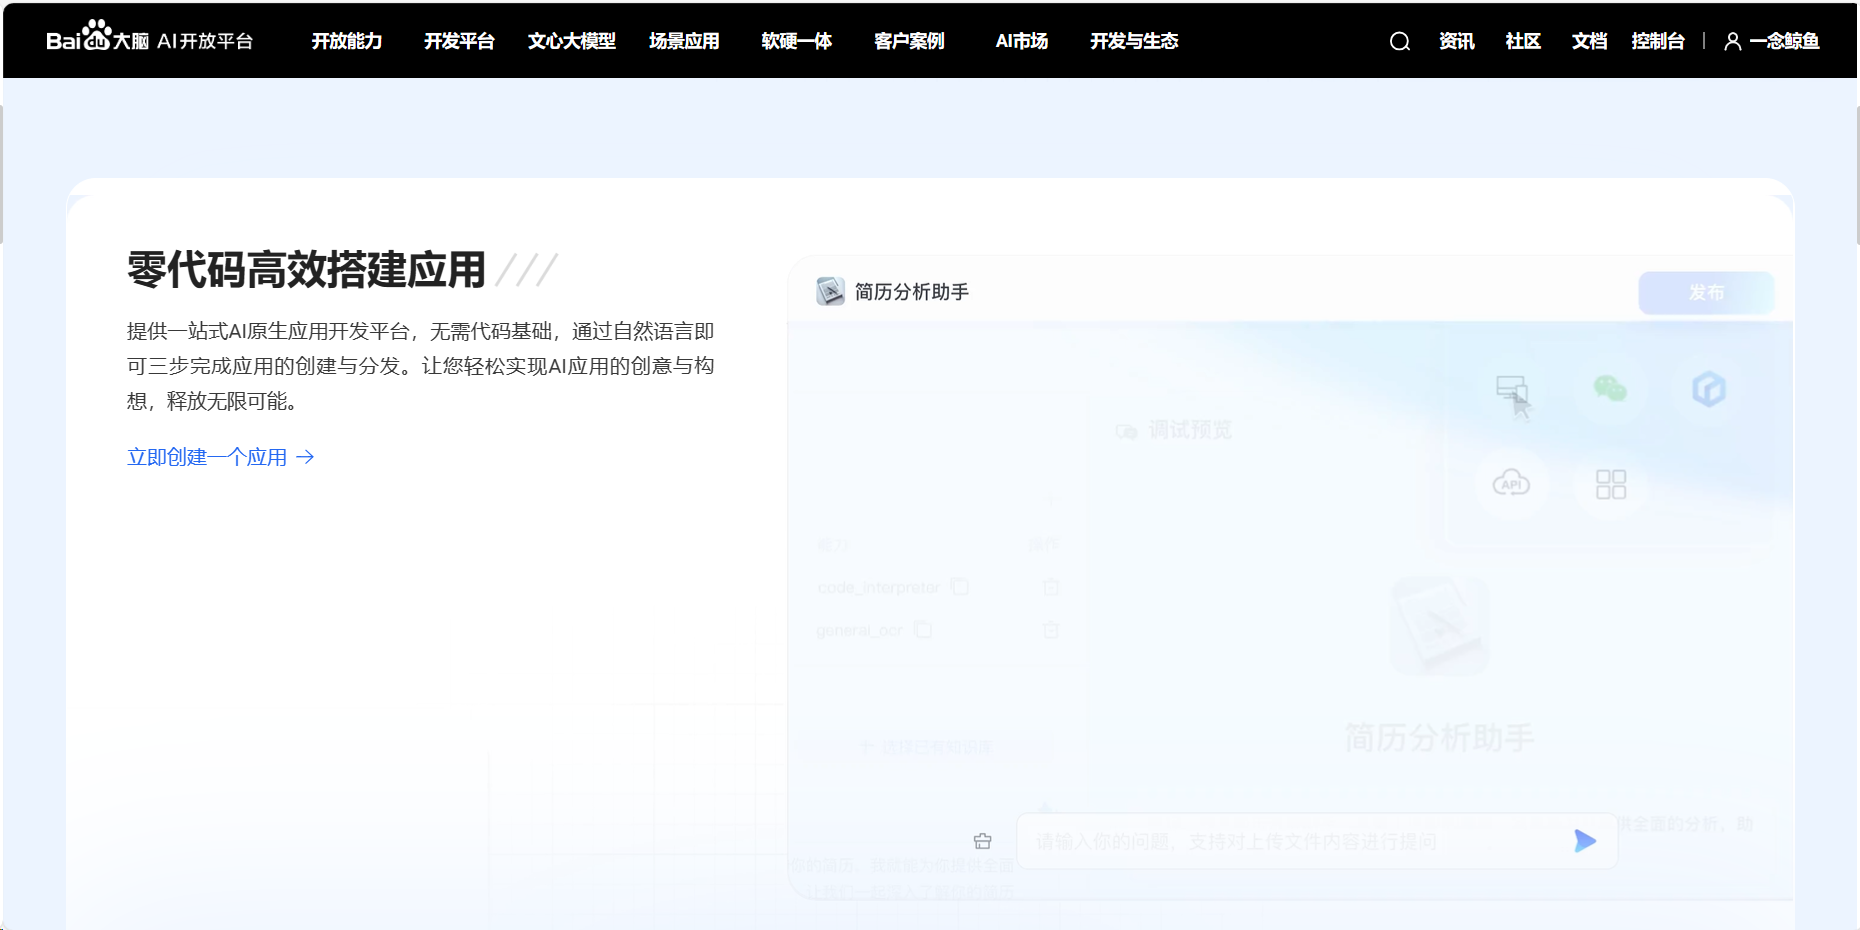Go to 控制台 from the top bar

(1658, 41)
